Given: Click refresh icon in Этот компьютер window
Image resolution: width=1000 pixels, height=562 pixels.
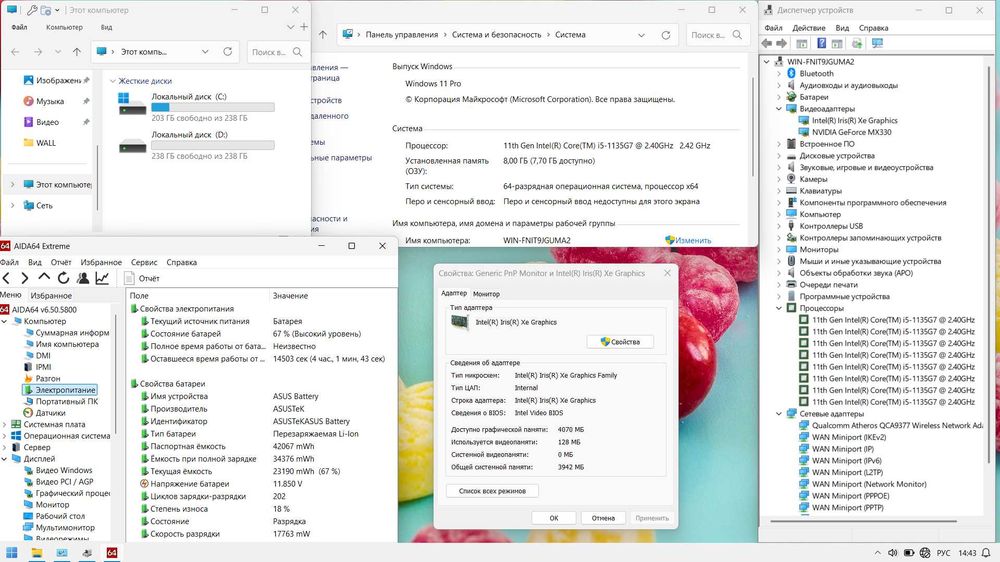Looking at the screenshot, I should coord(228,52).
